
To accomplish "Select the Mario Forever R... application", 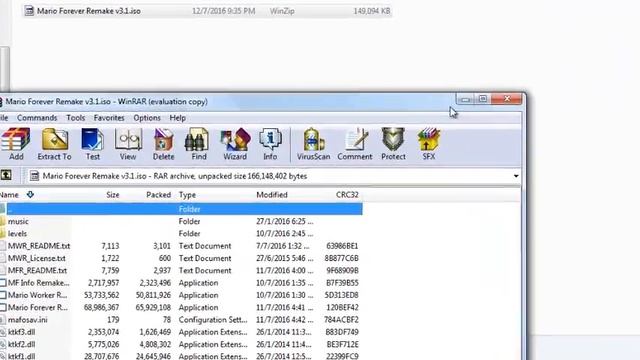I will [x=38, y=307].
